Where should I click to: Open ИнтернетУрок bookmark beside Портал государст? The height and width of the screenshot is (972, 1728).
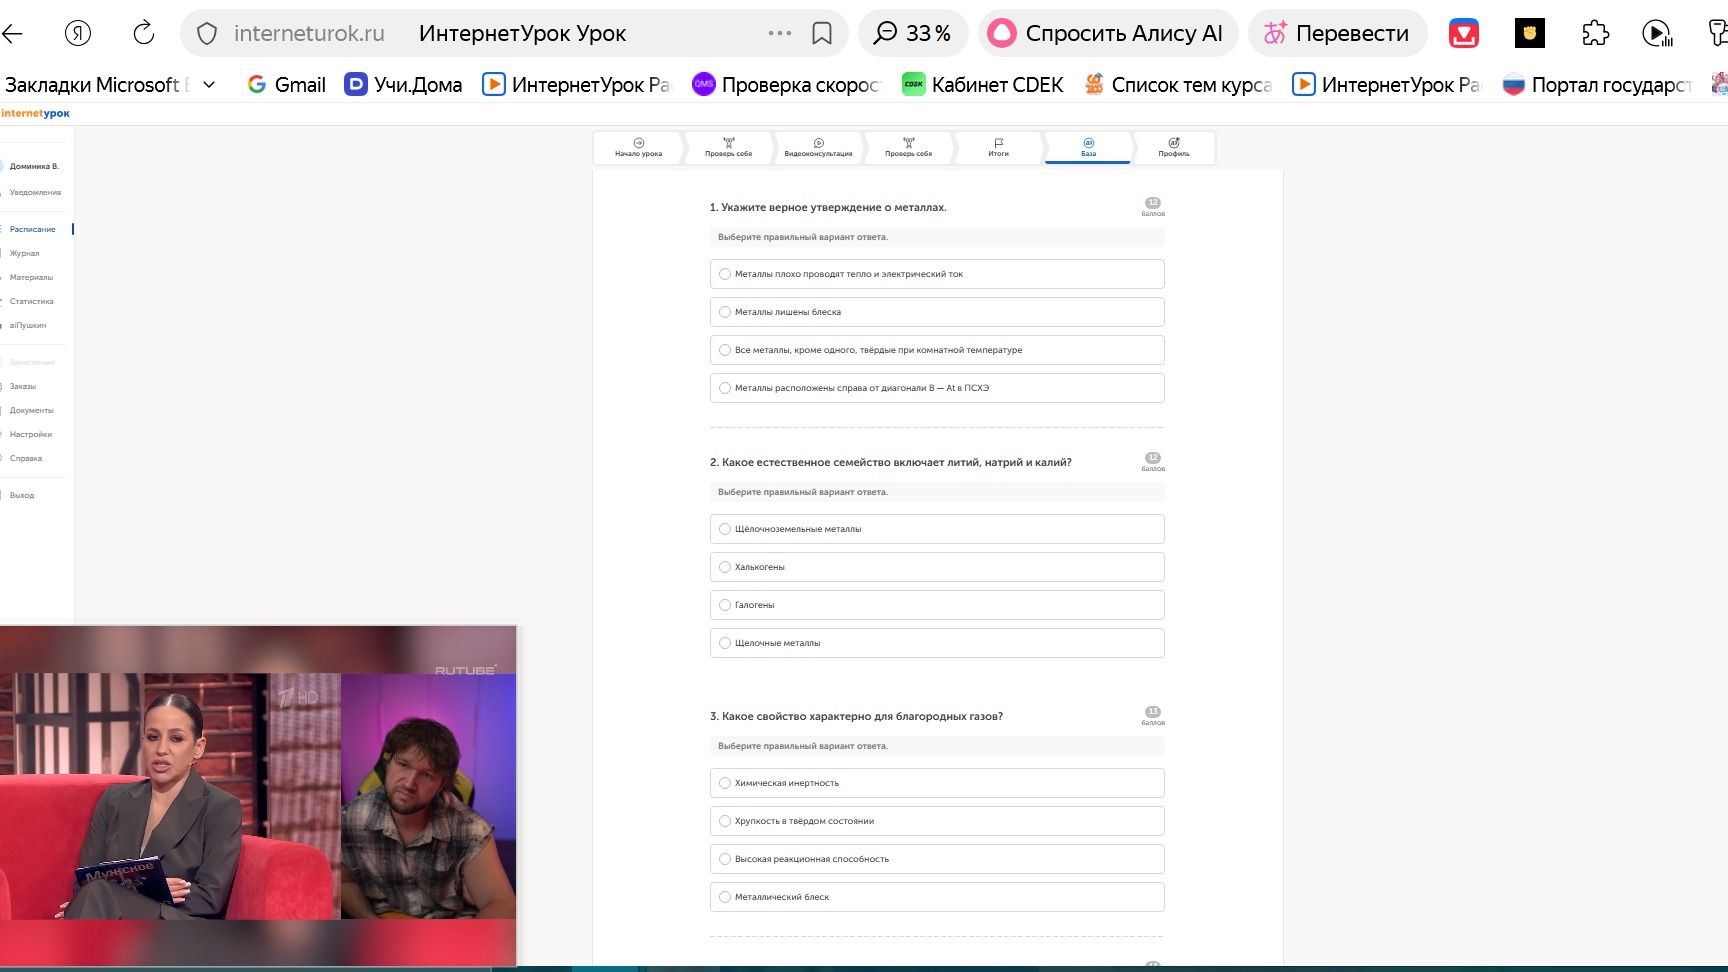point(1387,85)
